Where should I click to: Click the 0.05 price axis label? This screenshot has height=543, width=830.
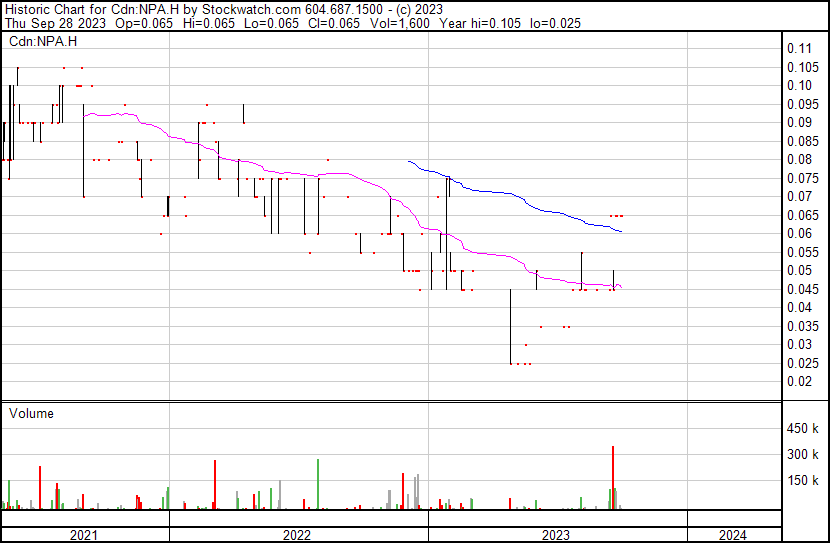[x=799, y=271]
